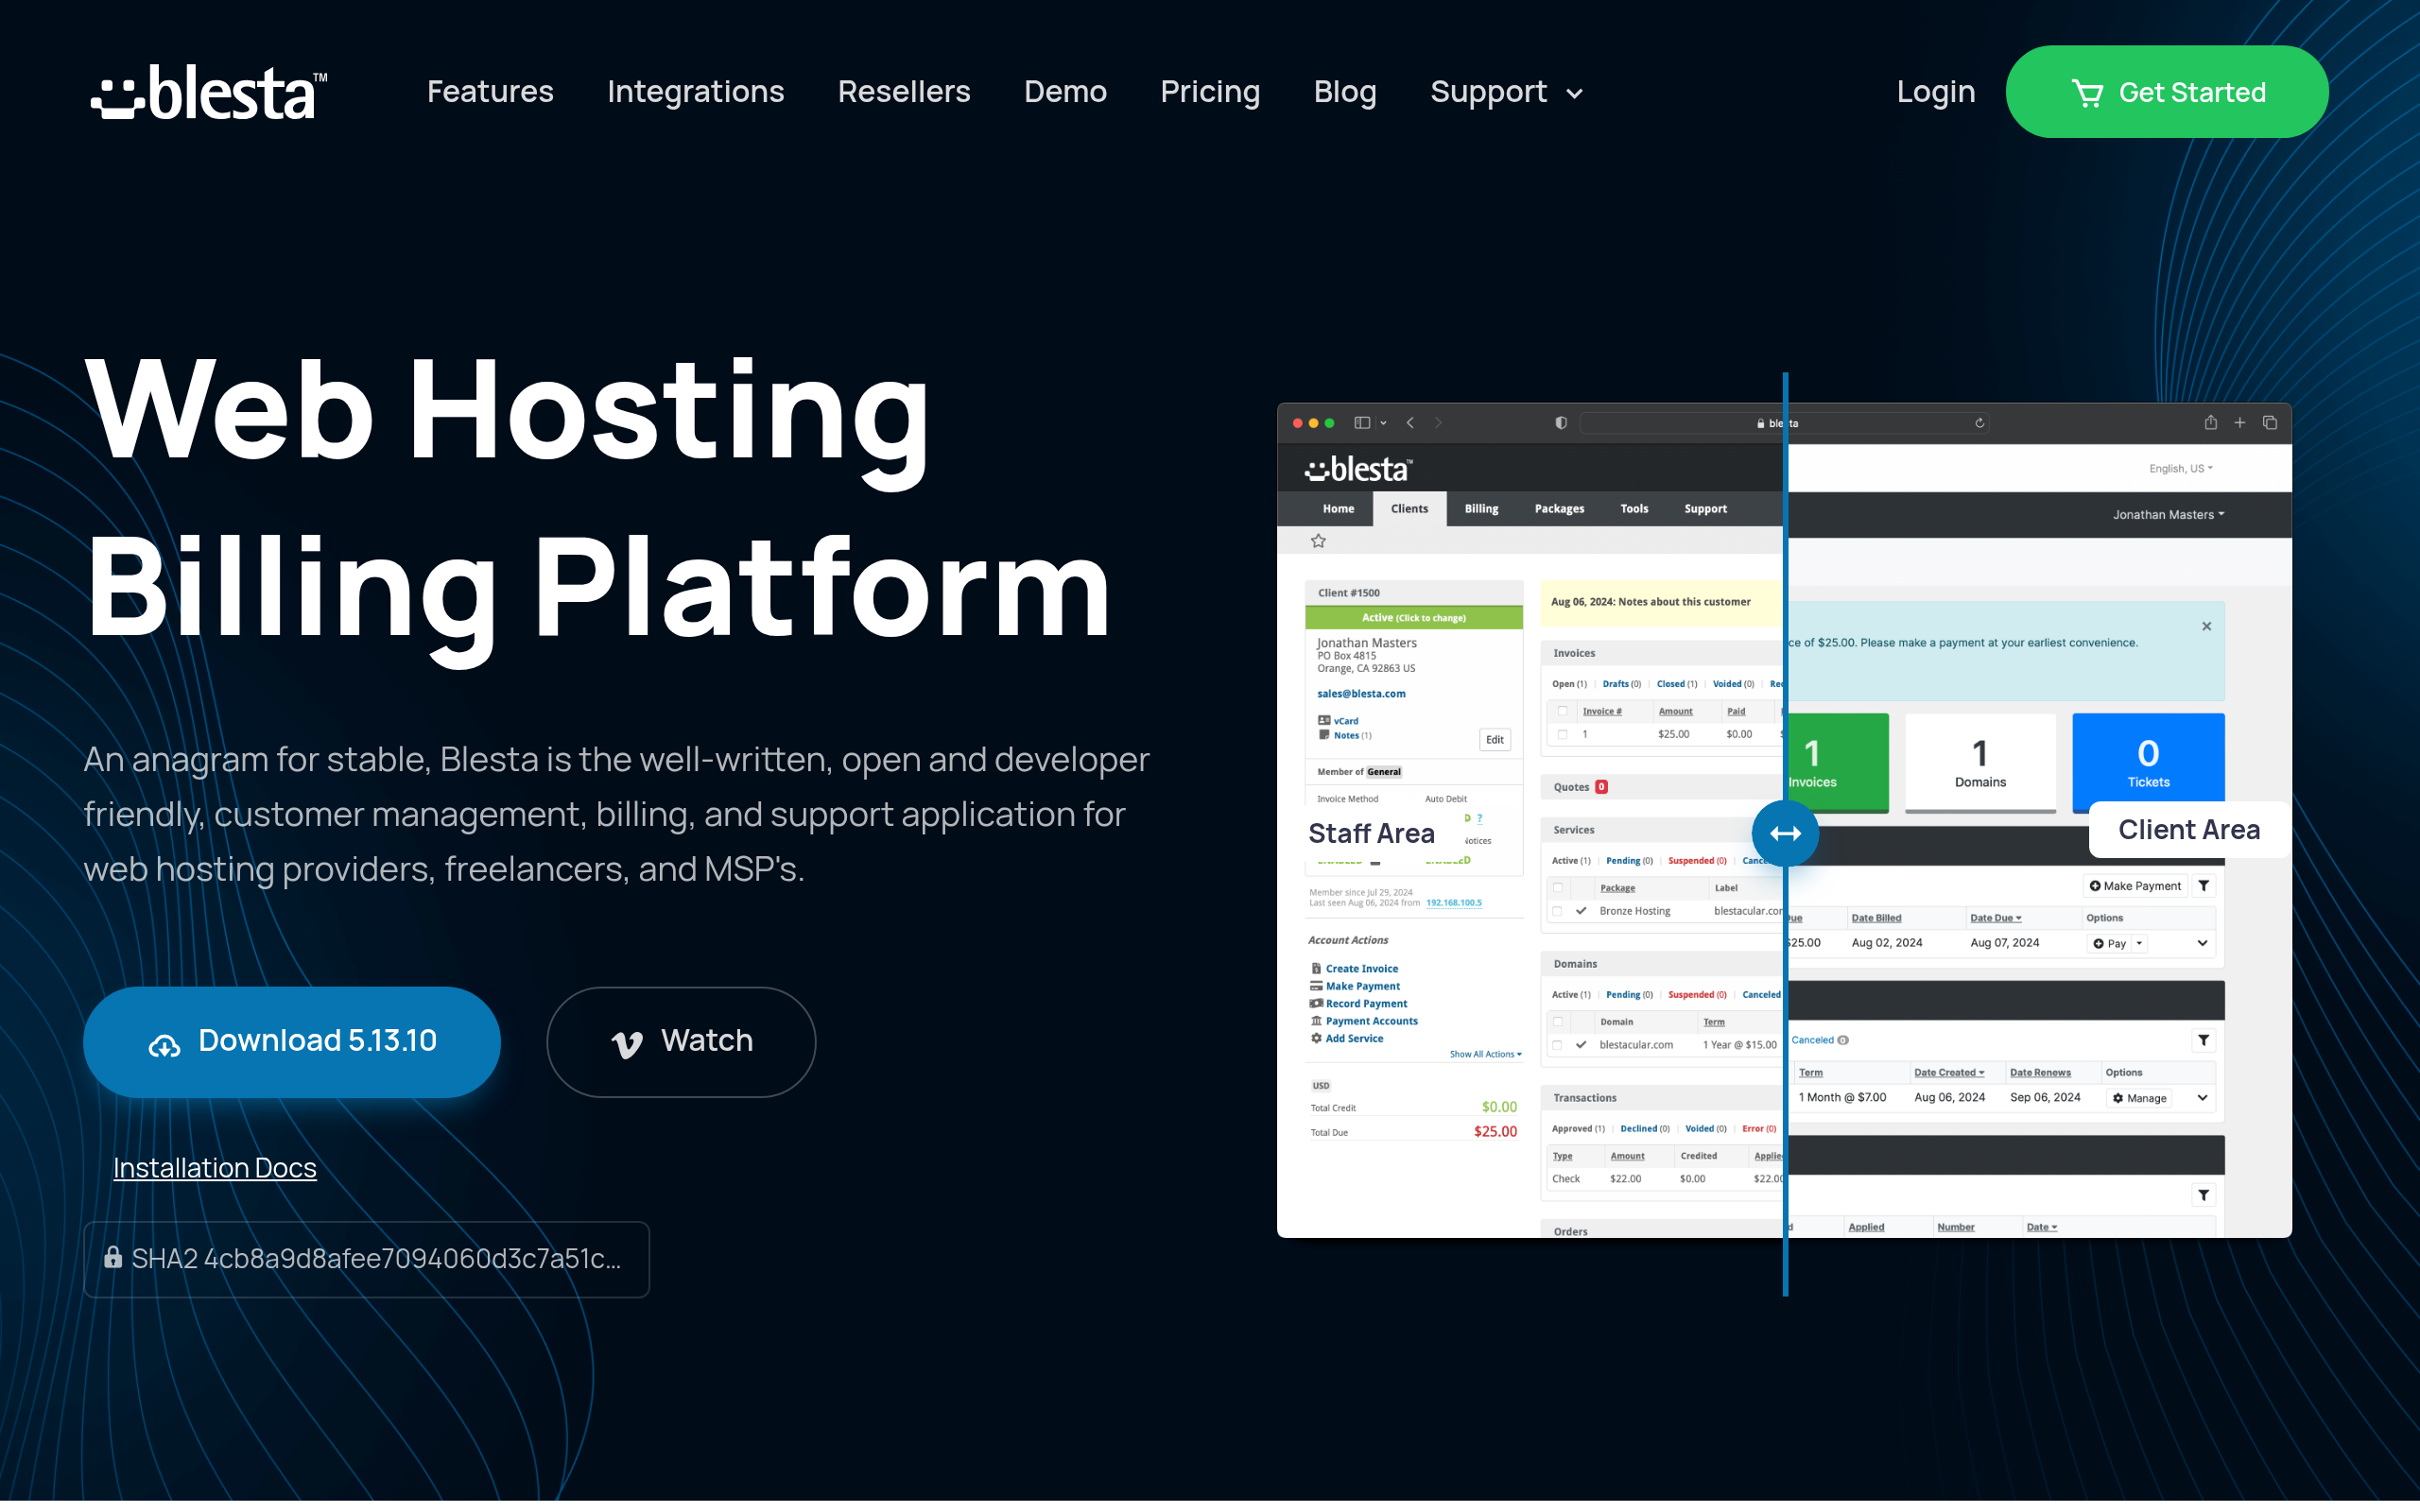Click the SHA2 checksum field

click(x=367, y=1259)
